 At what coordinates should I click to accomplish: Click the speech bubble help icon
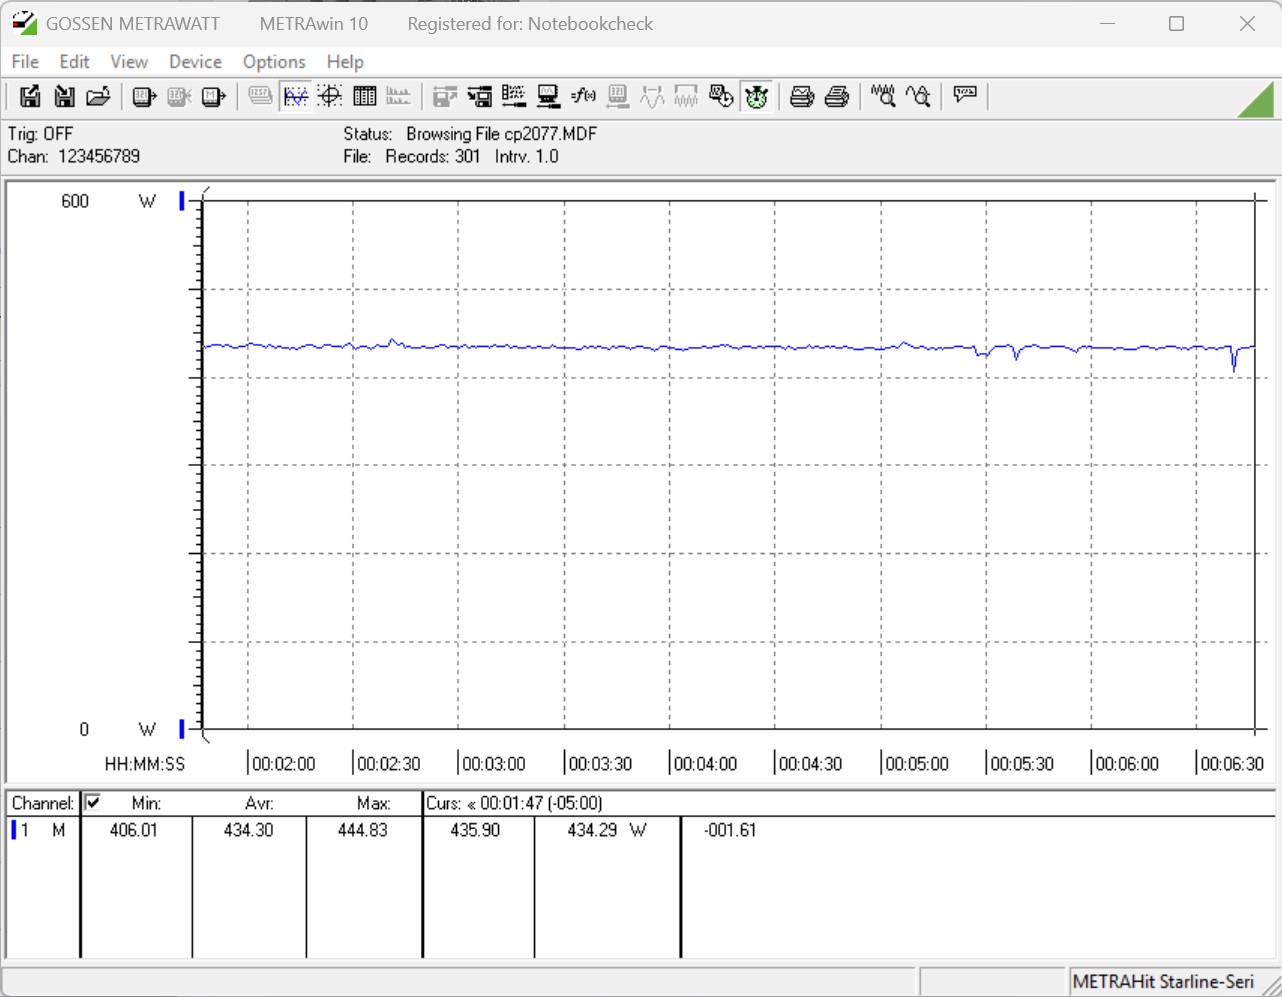point(965,95)
